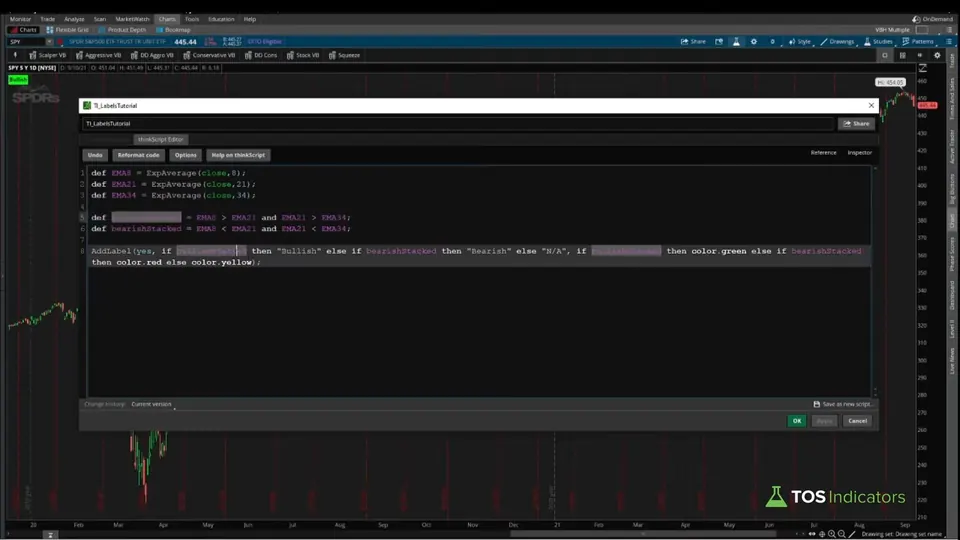Open the OnDemand feature
This screenshot has width=960, height=540.
coord(932,19)
